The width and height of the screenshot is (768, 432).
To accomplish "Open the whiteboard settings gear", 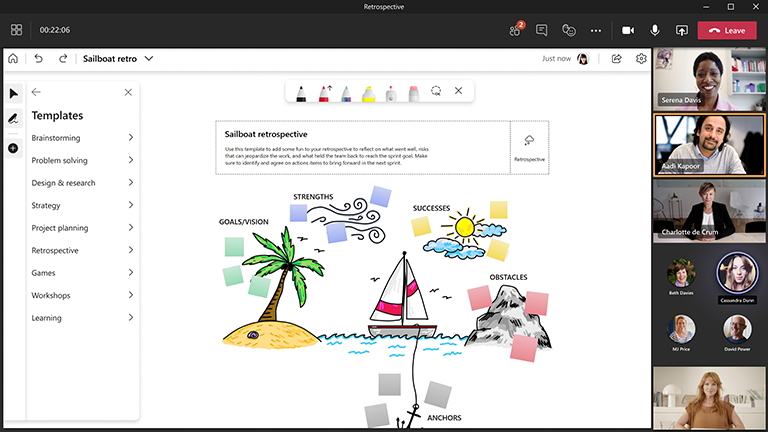I will 641,59.
